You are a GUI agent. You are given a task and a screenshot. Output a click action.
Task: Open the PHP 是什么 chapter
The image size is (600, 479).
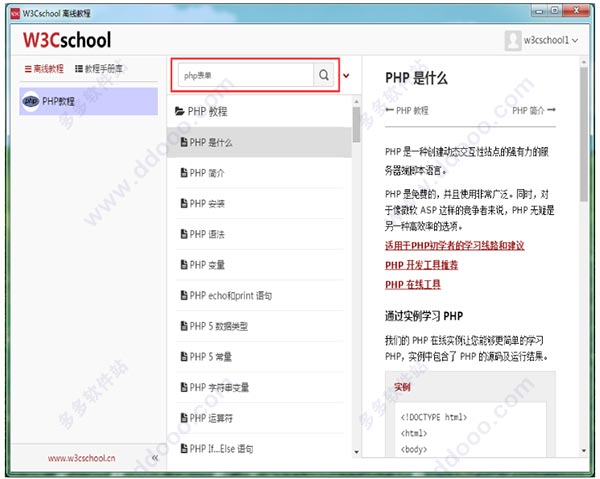pyautogui.click(x=259, y=142)
